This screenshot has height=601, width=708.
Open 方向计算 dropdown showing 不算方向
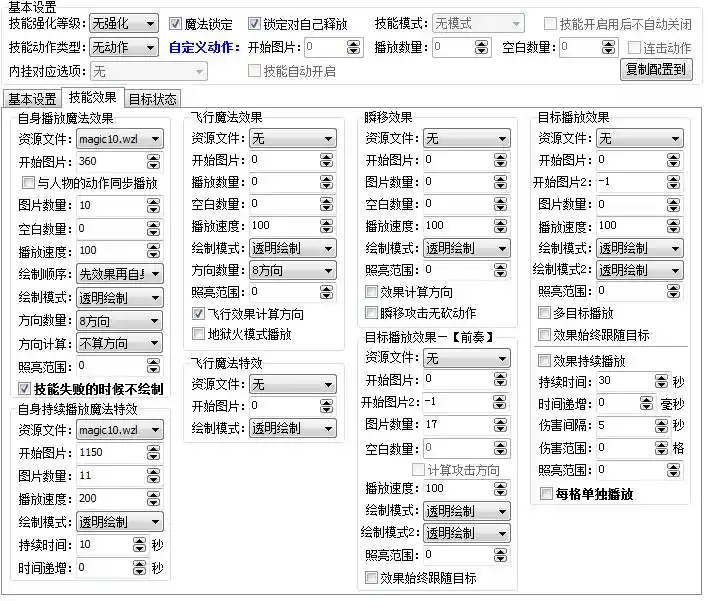pos(120,343)
